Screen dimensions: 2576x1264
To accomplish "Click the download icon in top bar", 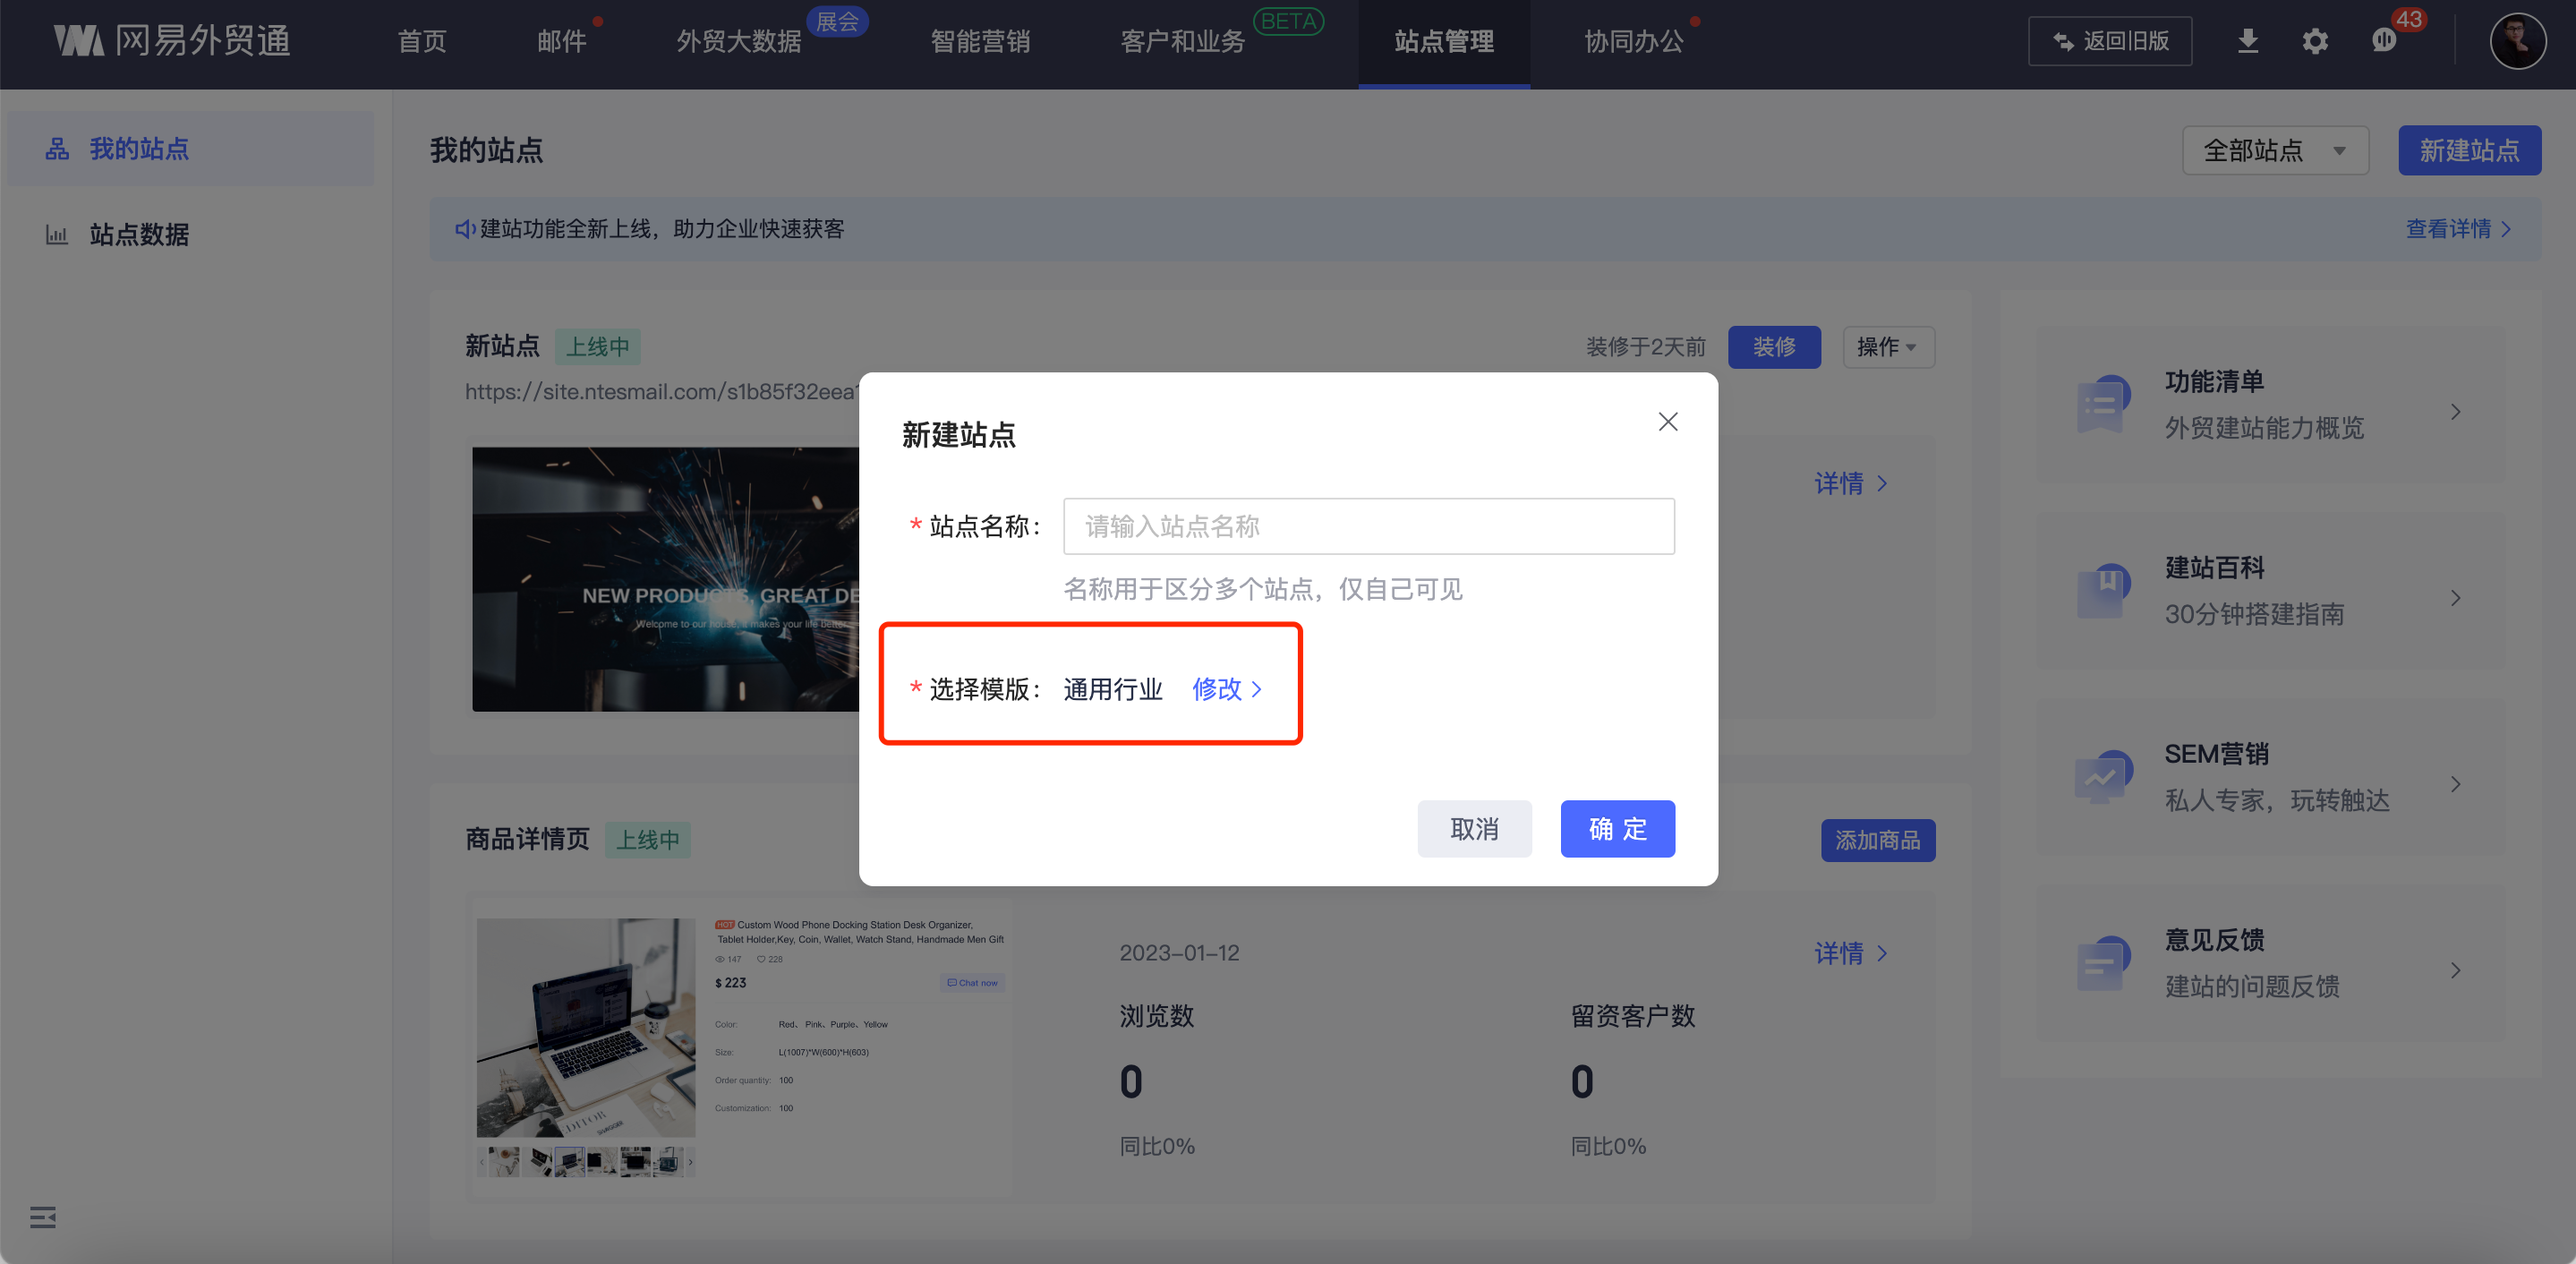I will pyautogui.click(x=2247, y=41).
